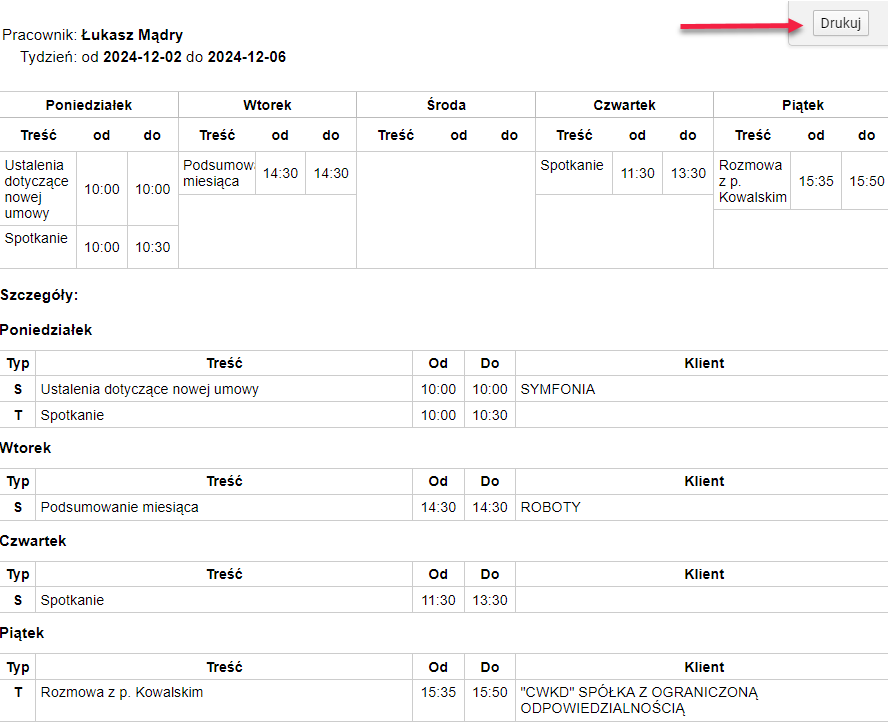This screenshot has width=888, height=728.
Task: Click the Środa column header
Action: [x=446, y=105]
